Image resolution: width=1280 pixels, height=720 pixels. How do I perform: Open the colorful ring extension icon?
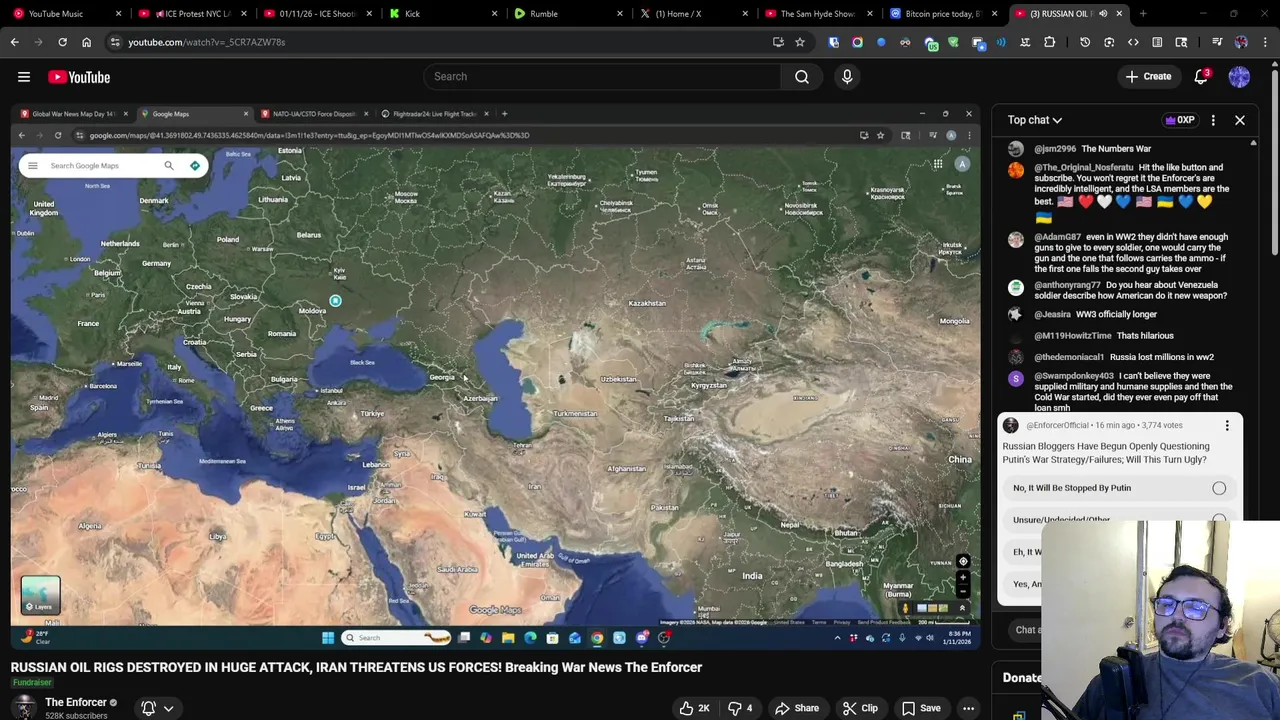point(857,42)
